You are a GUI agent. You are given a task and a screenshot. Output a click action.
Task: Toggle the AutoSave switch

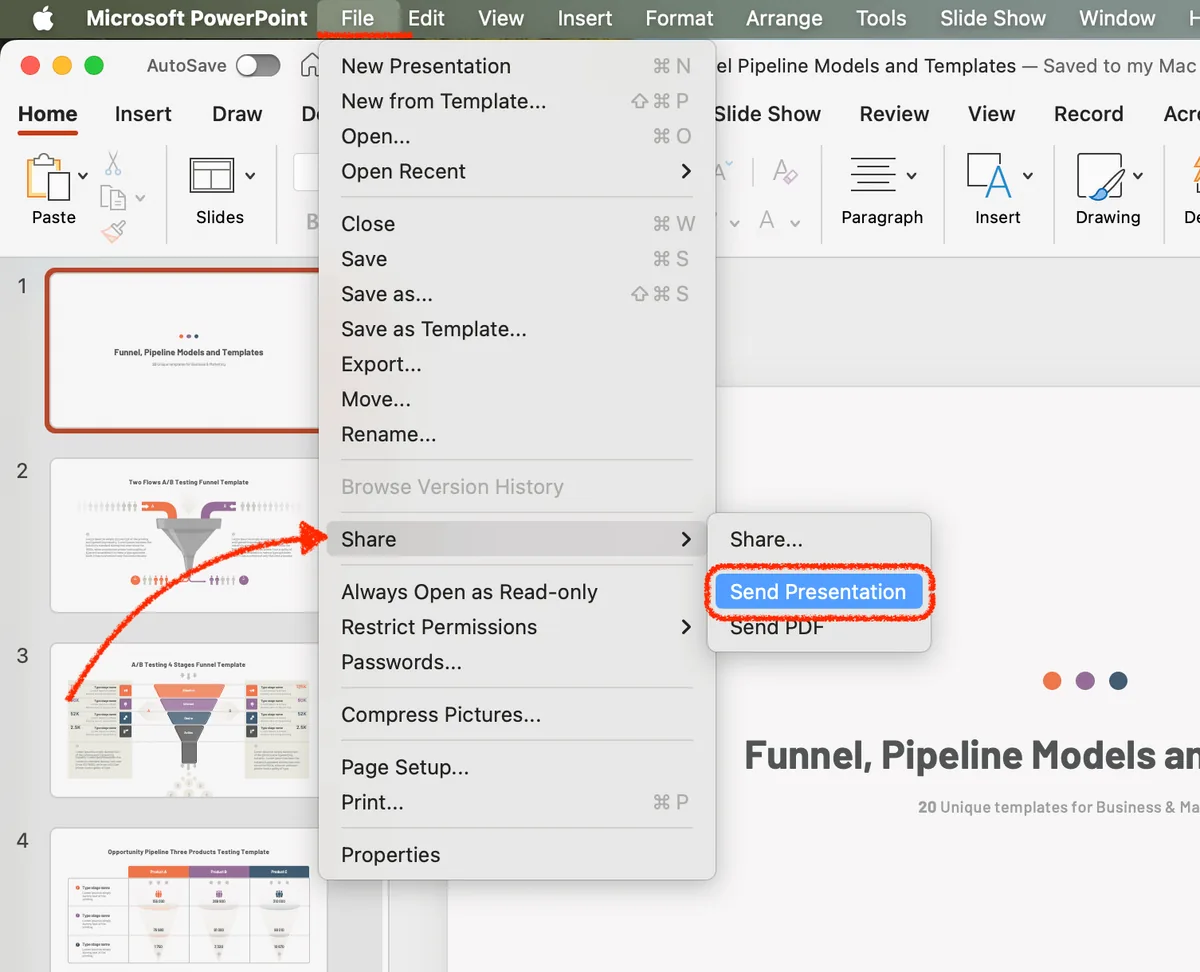tap(258, 66)
